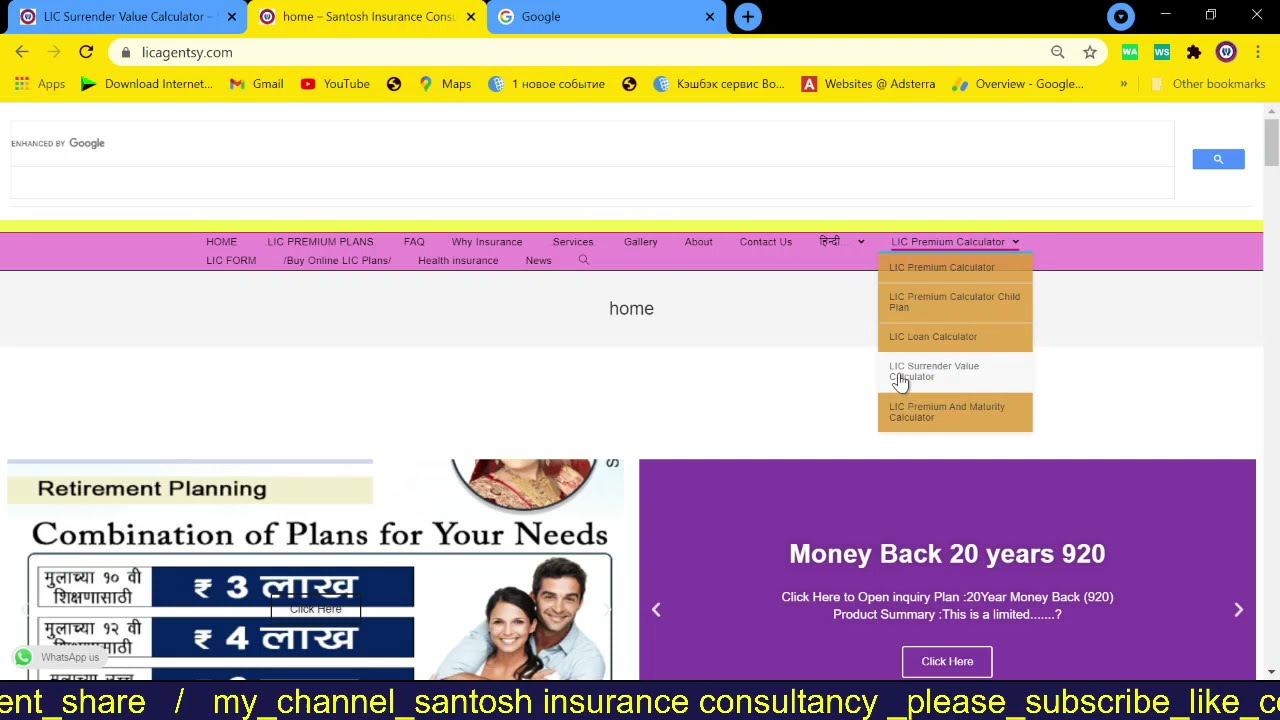
Task: Click the green WA extension icon
Action: (x=1130, y=52)
